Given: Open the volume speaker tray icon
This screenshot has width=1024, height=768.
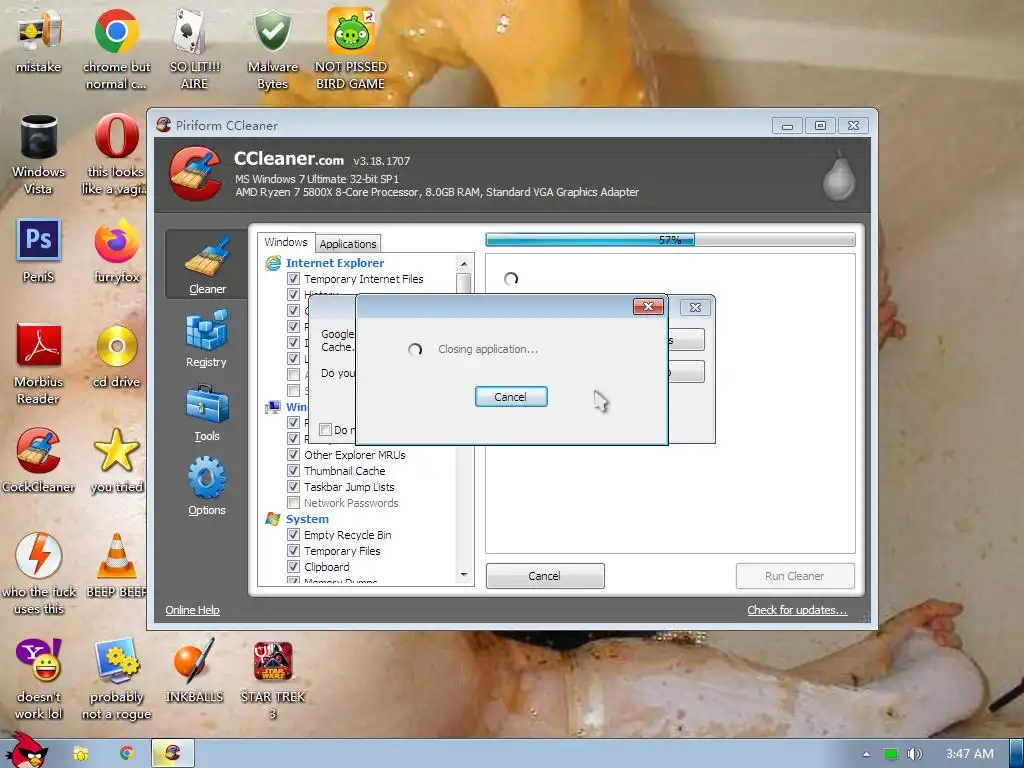Looking at the screenshot, I should point(914,754).
